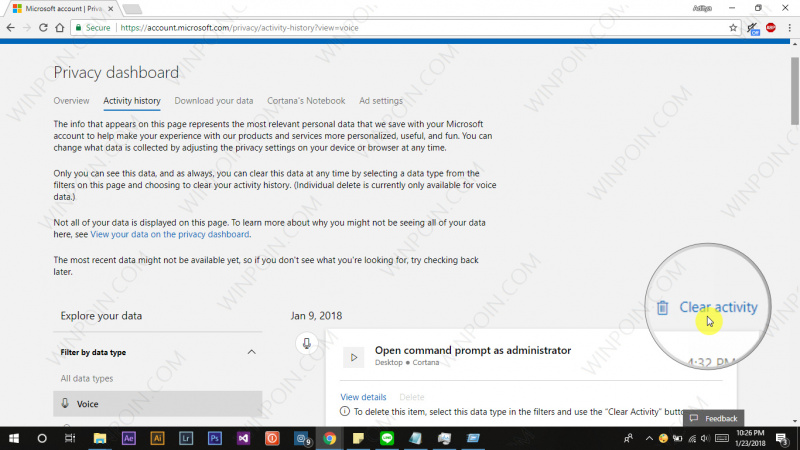Launch File Explorer from taskbar
The image size is (800, 450).
(x=99, y=438)
